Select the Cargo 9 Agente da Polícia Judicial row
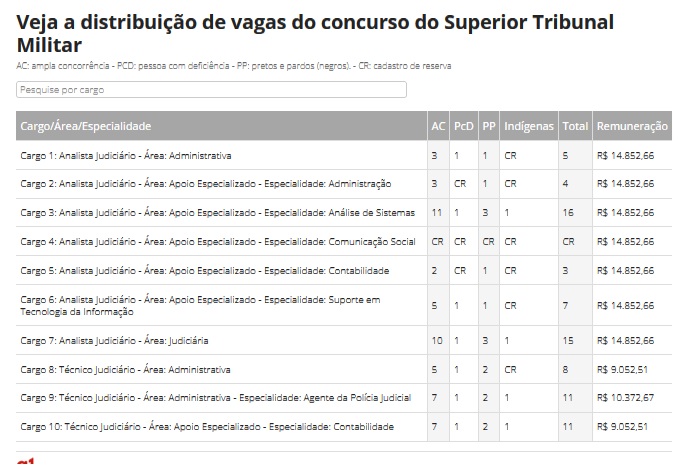 215,398
